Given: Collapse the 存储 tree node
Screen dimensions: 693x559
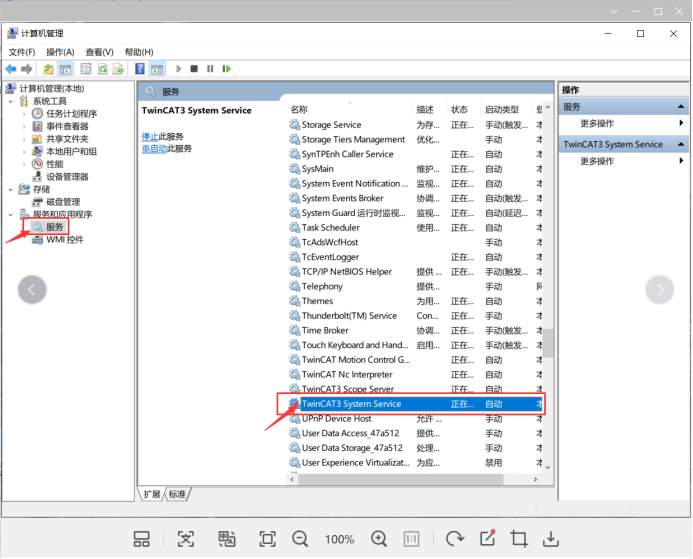Looking at the screenshot, I should click(x=11, y=190).
